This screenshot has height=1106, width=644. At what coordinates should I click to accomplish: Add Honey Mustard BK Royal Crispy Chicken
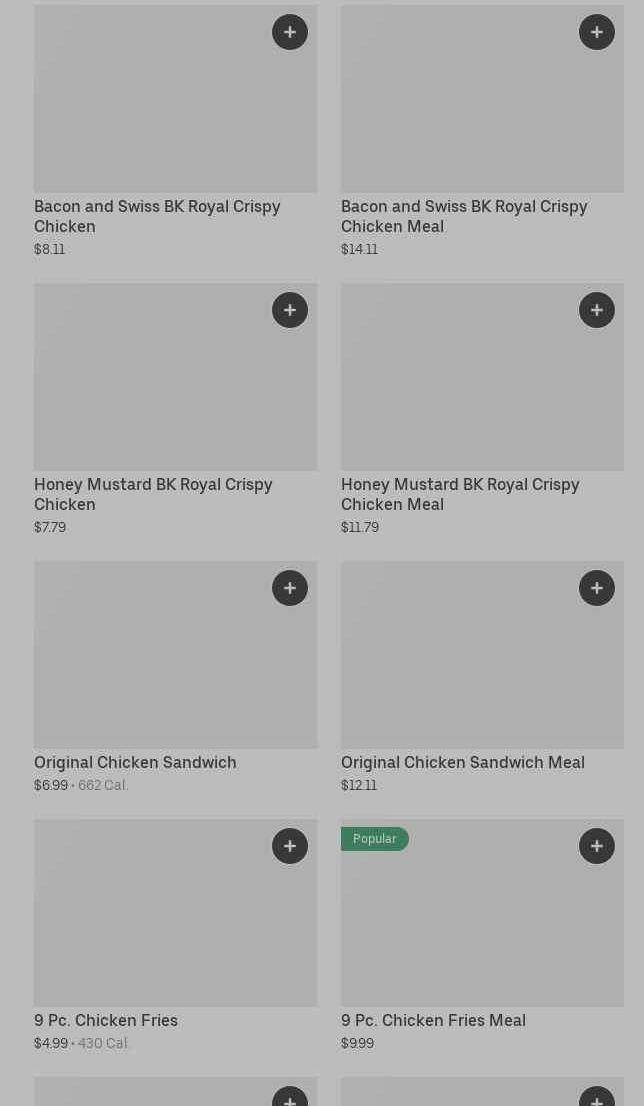(290, 310)
